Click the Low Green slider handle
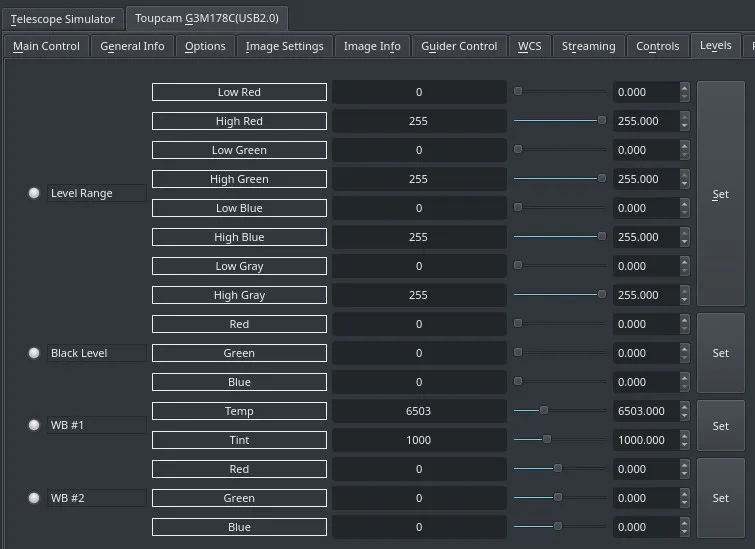The image size is (755, 549). [x=518, y=149]
